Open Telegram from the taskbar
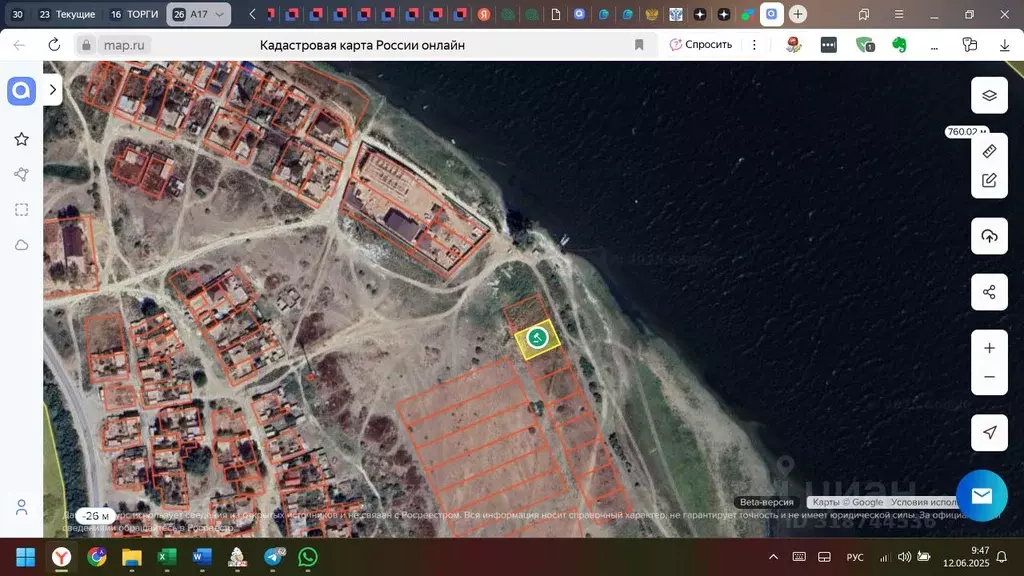 click(x=274, y=557)
